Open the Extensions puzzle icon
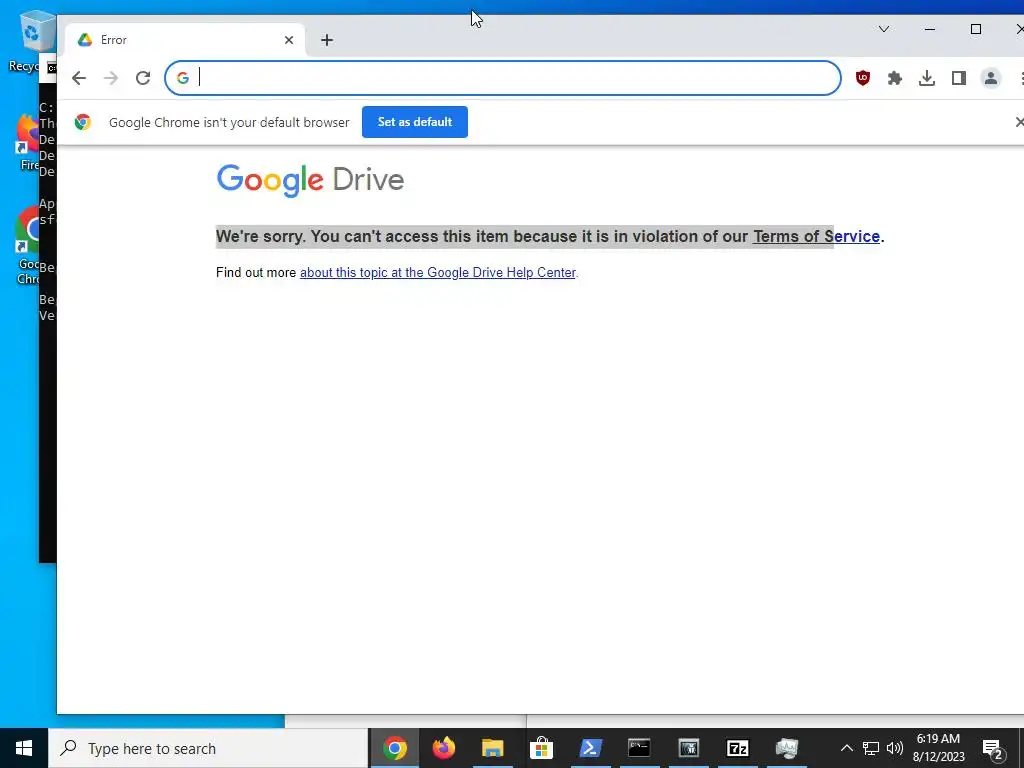This screenshot has width=1024, height=768. click(x=895, y=78)
